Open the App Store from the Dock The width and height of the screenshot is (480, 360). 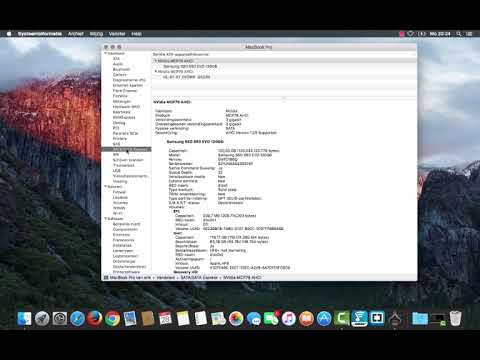click(324, 319)
